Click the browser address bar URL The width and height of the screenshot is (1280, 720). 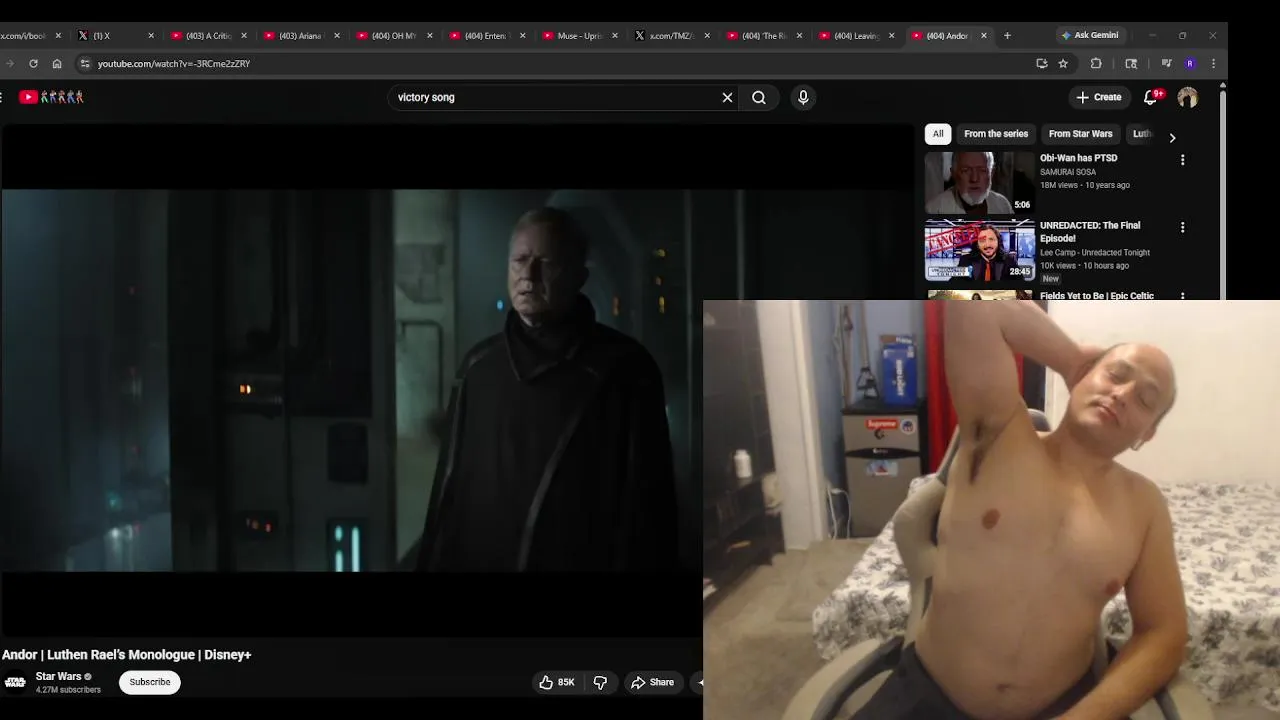click(x=174, y=63)
